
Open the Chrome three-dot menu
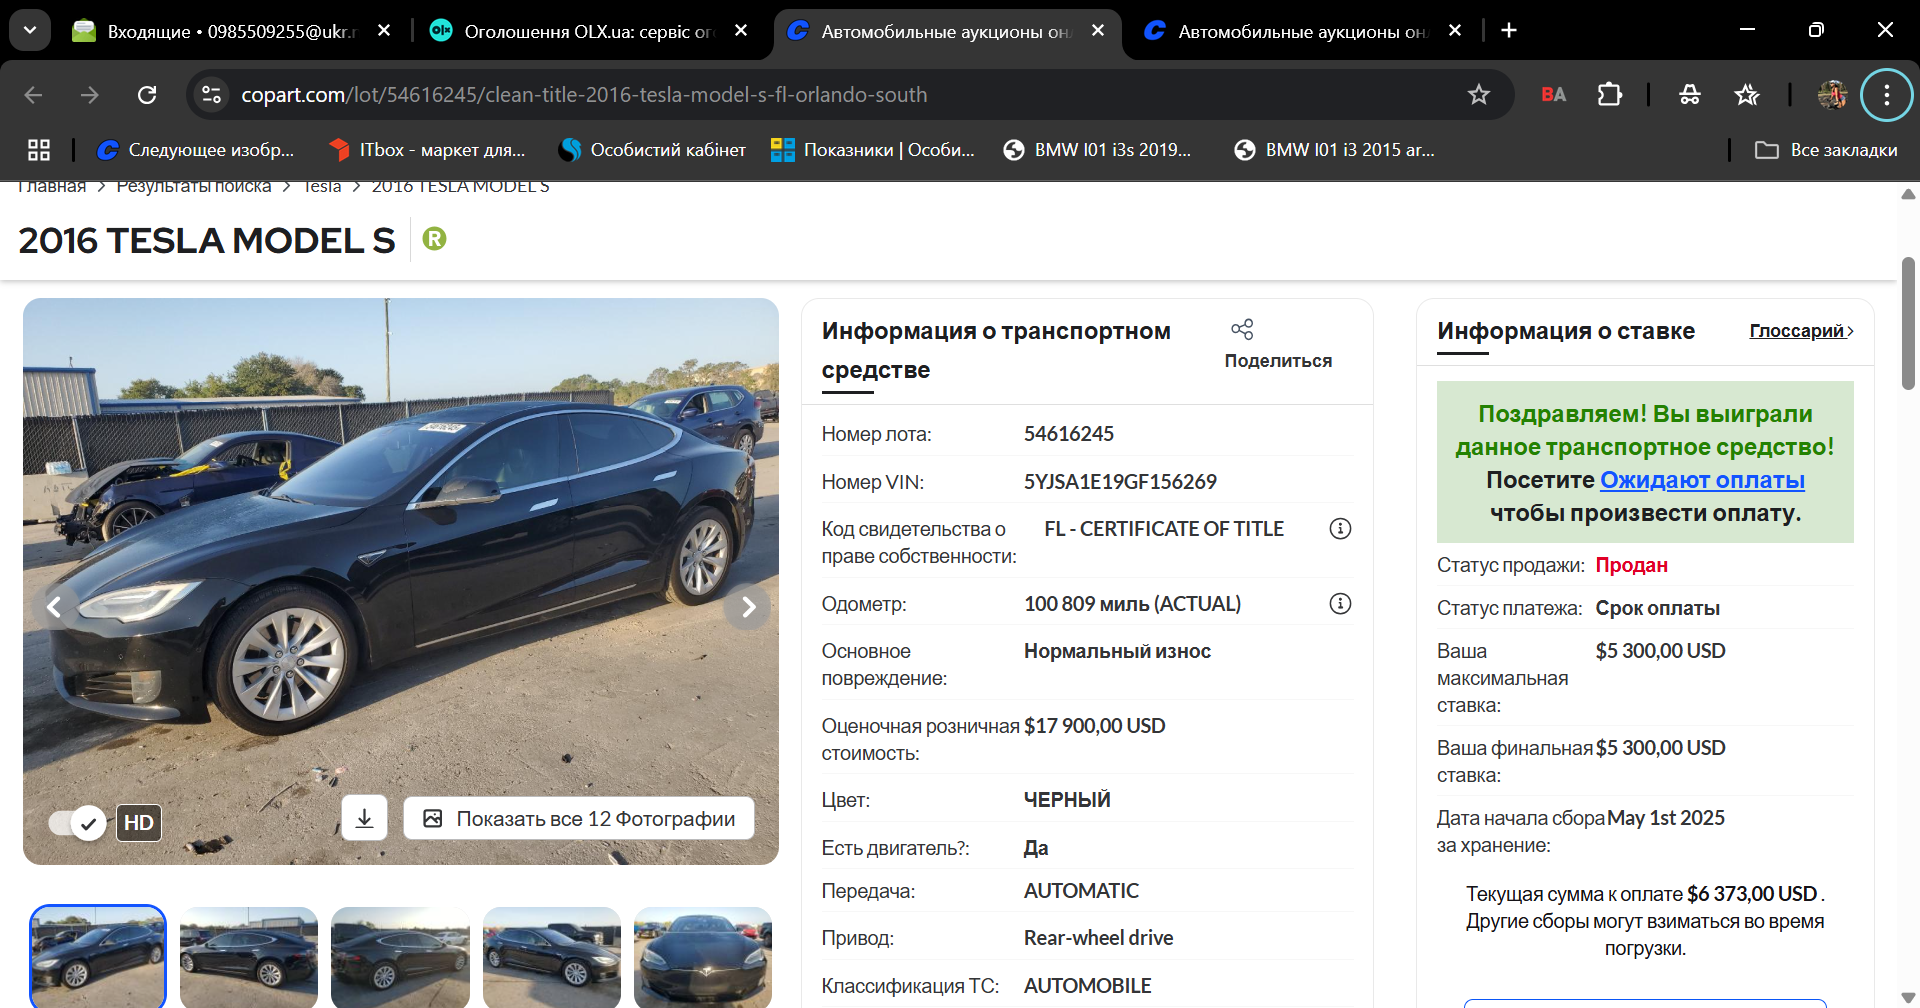tap(1886, 95)
